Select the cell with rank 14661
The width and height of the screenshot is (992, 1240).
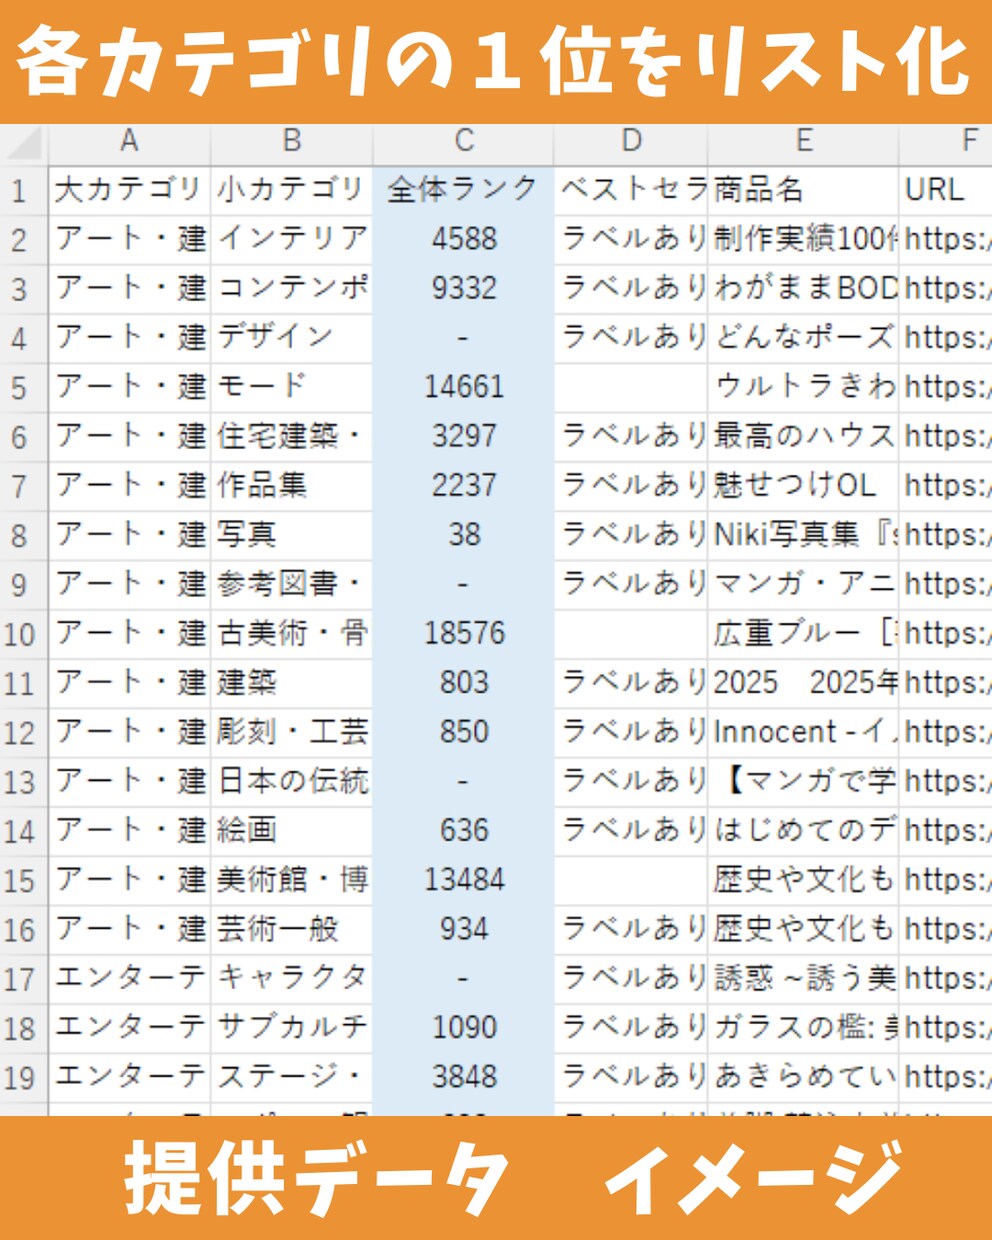point(463,387)
